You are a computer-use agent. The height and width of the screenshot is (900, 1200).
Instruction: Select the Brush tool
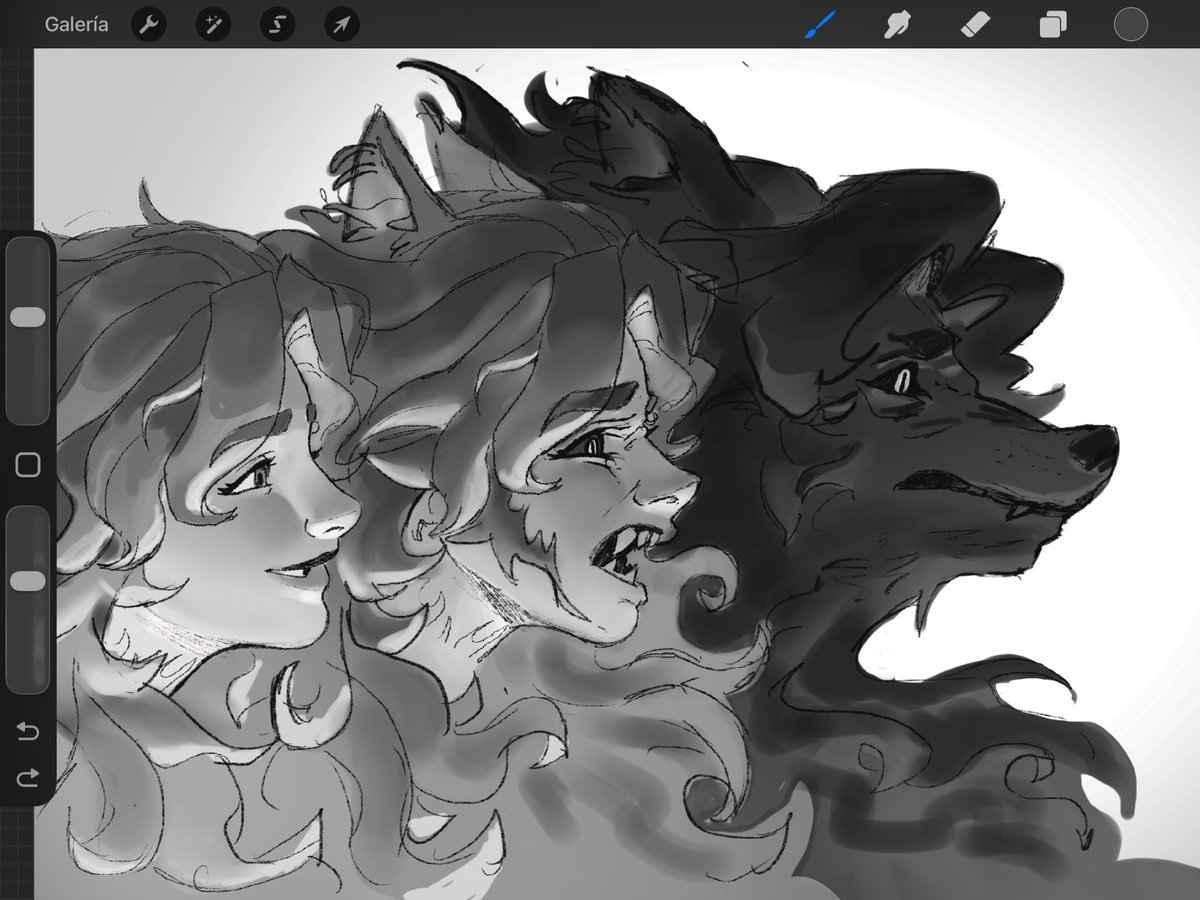point(820,24)
